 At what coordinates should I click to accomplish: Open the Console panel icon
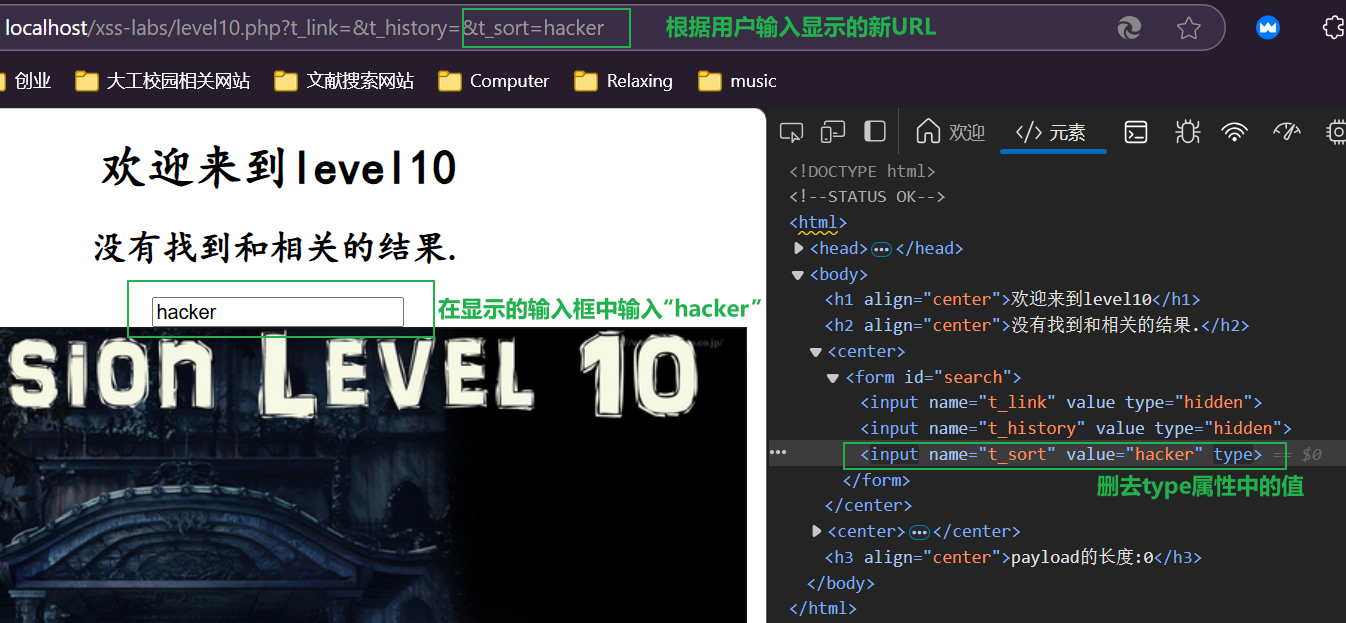(x=1136, y=132)
